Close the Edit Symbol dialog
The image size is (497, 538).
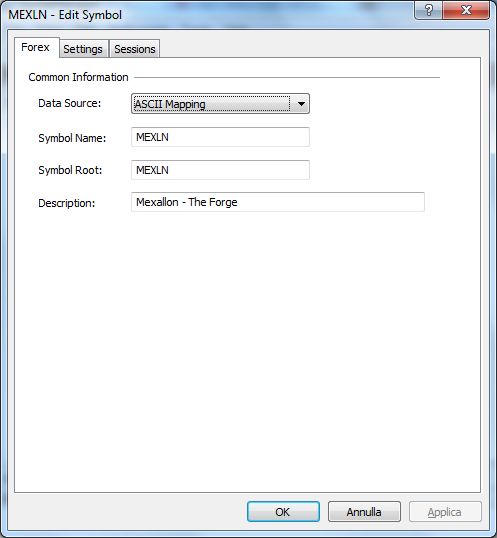[x=466, y=10]
